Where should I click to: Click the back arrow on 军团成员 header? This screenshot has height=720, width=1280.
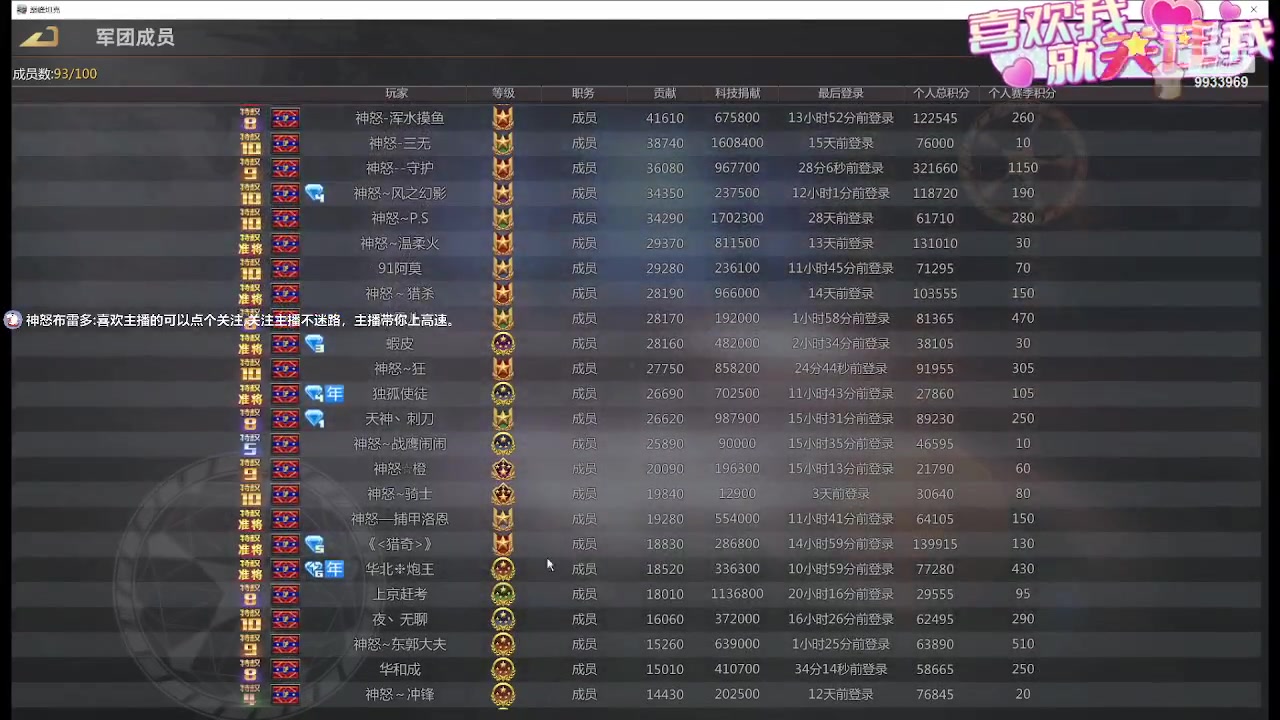tap(36, 37)
